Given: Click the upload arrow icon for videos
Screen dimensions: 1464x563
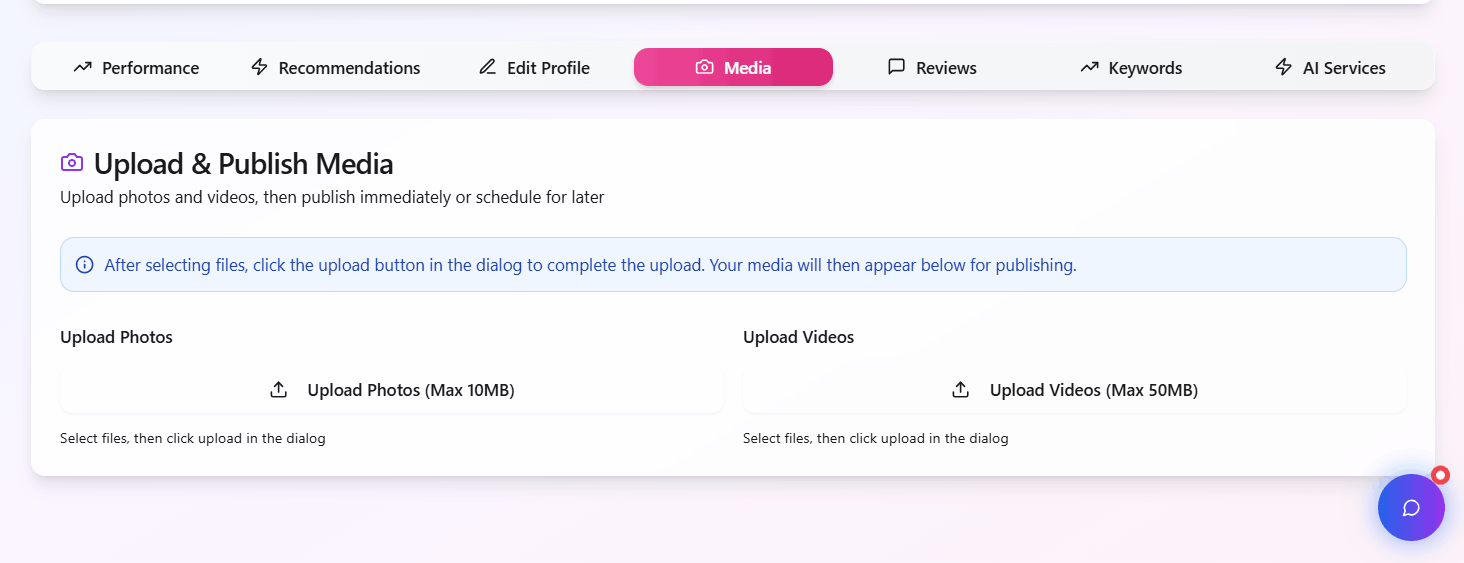Looking at the screenshot, I should point(961,390).
